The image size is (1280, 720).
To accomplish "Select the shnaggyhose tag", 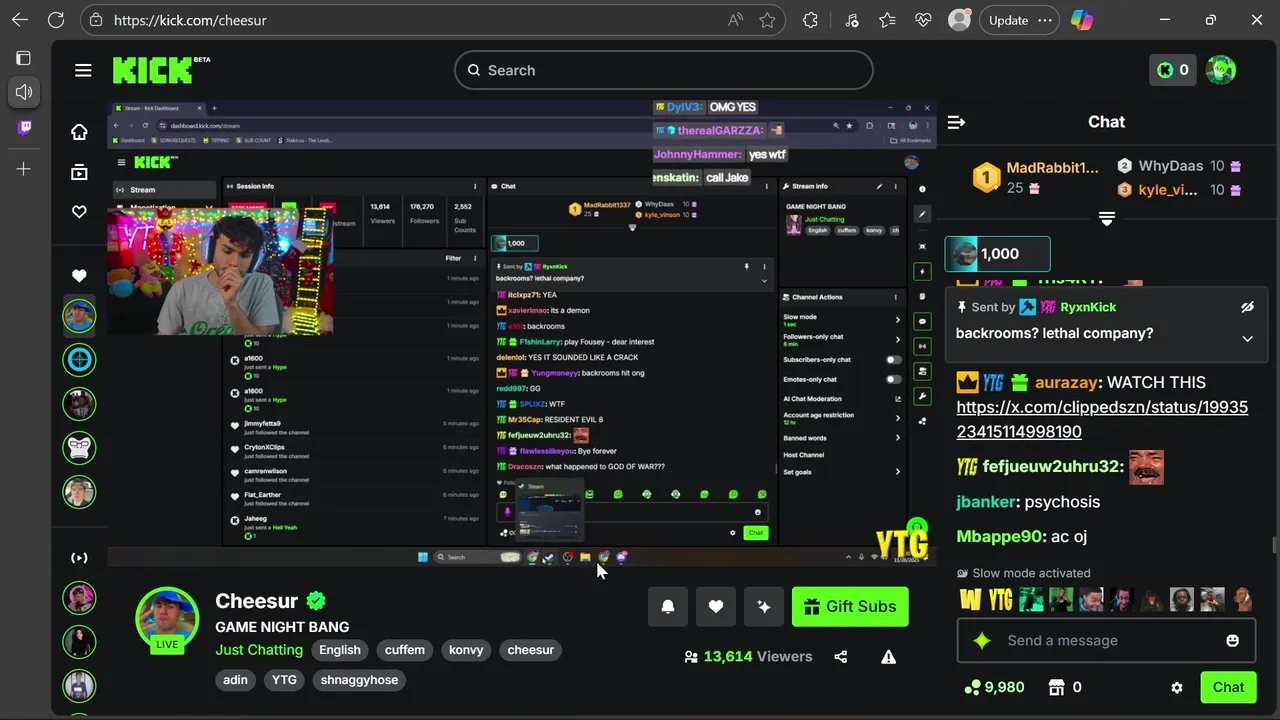I will (359, 680).
